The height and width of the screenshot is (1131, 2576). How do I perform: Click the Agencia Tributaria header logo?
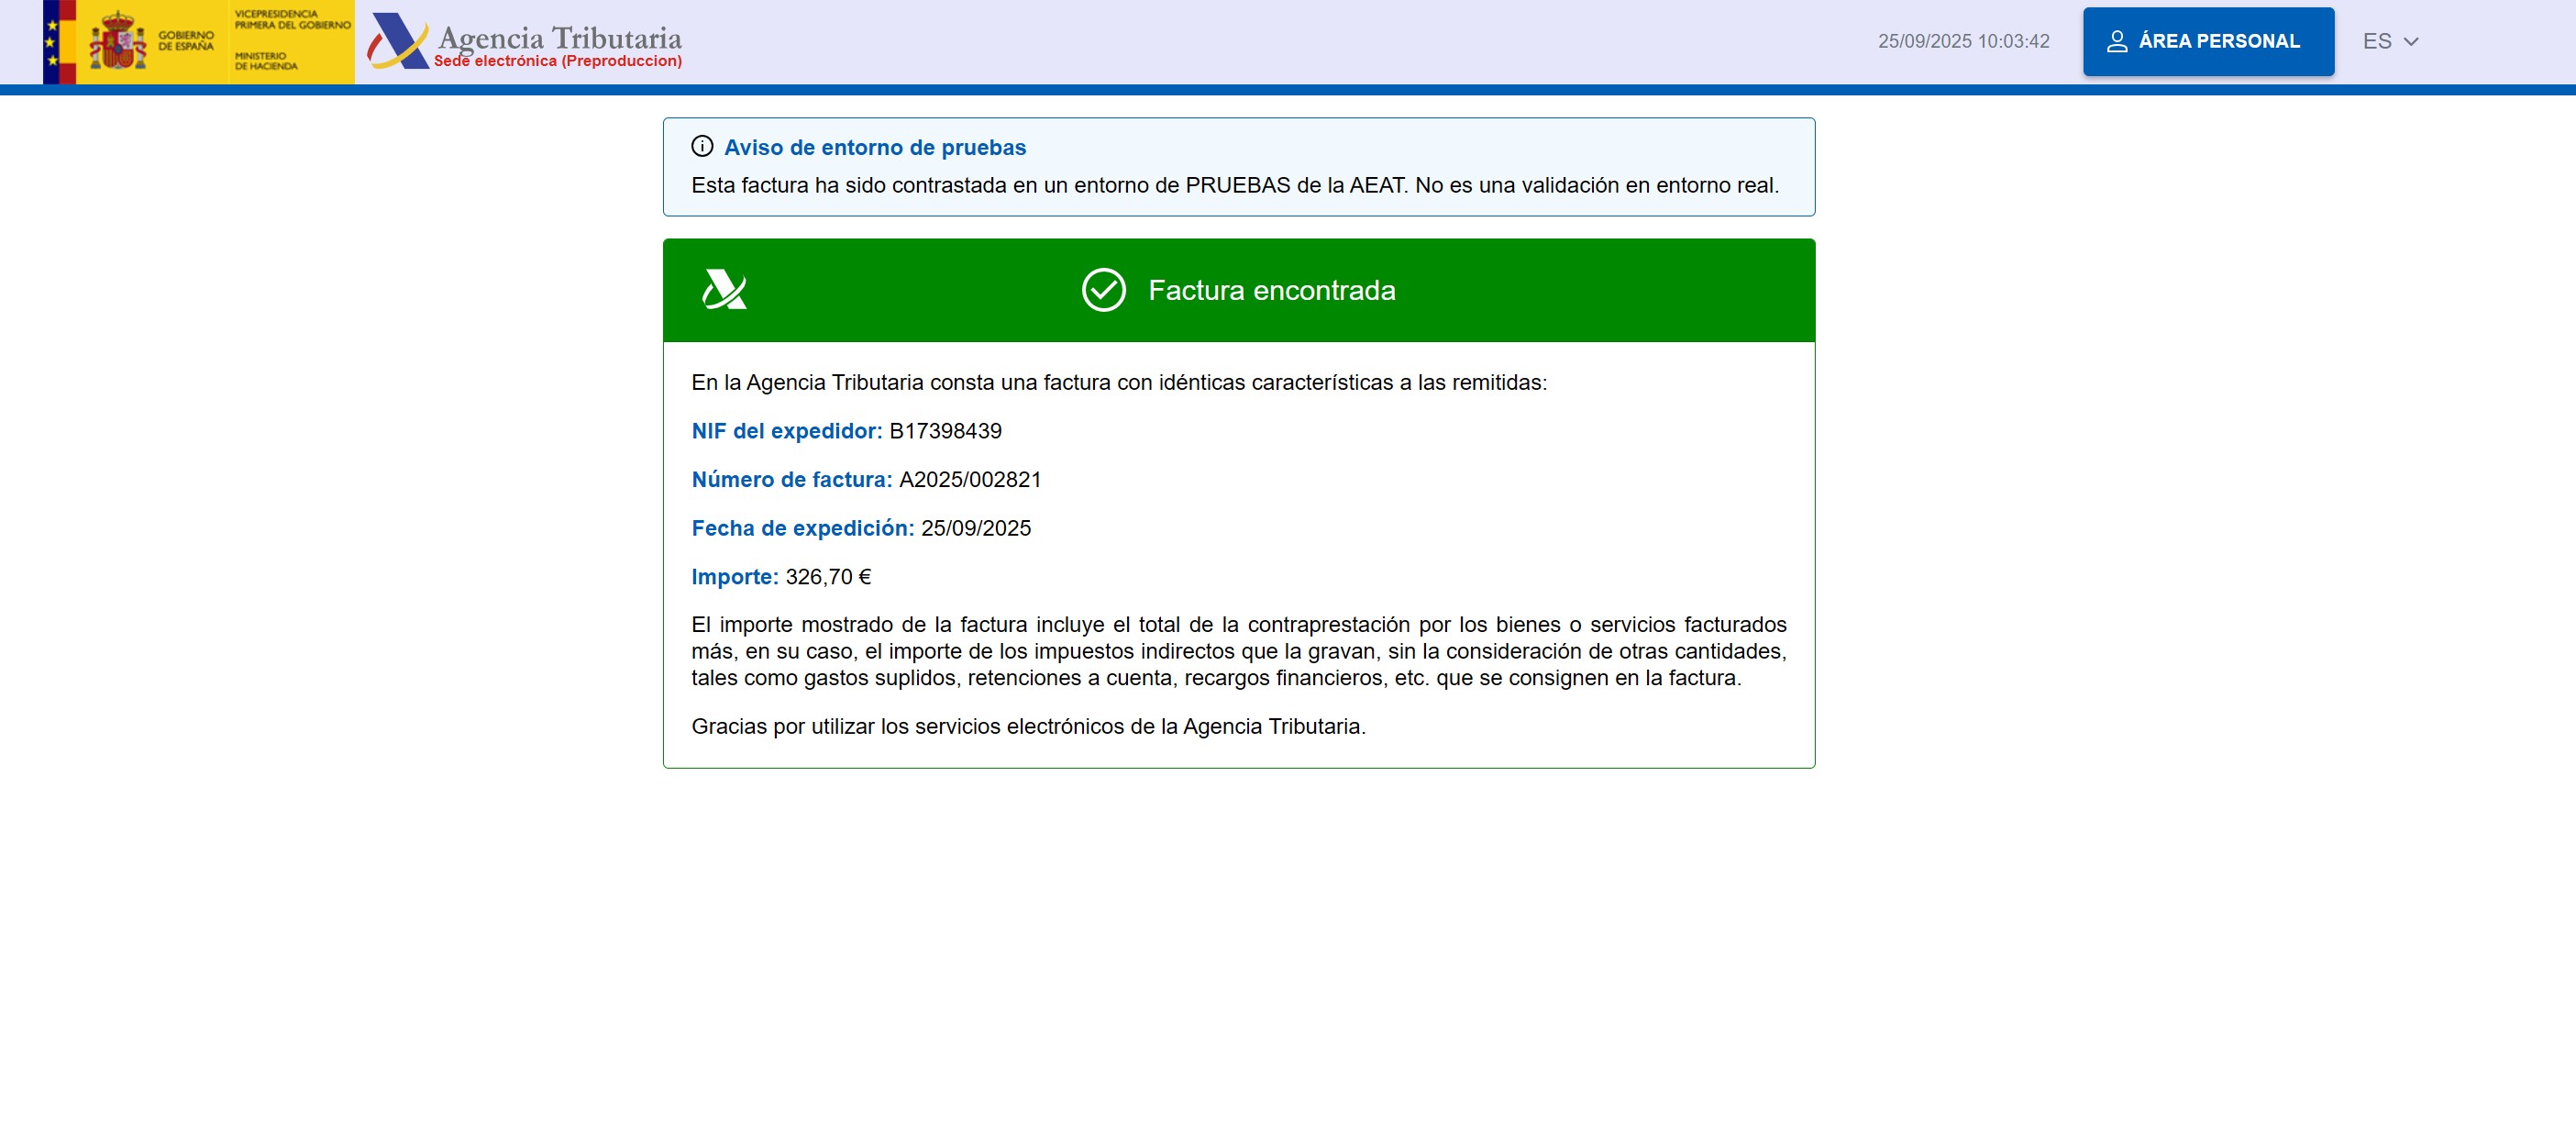pyautogui.click(x=397, y=41)
